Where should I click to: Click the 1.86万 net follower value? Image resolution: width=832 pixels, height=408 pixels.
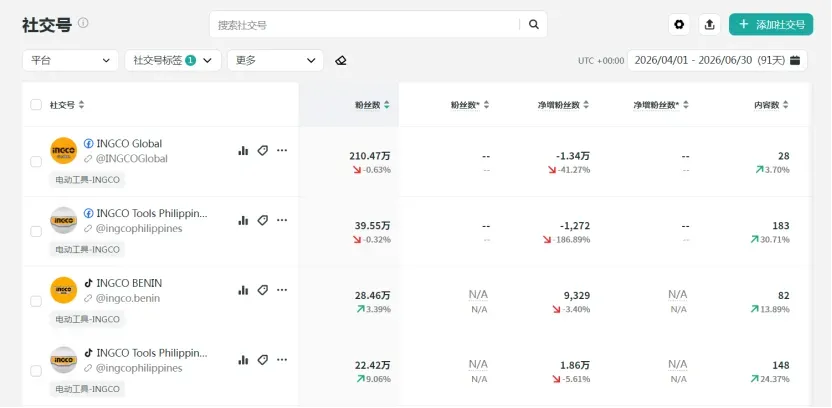click(575, 366)
